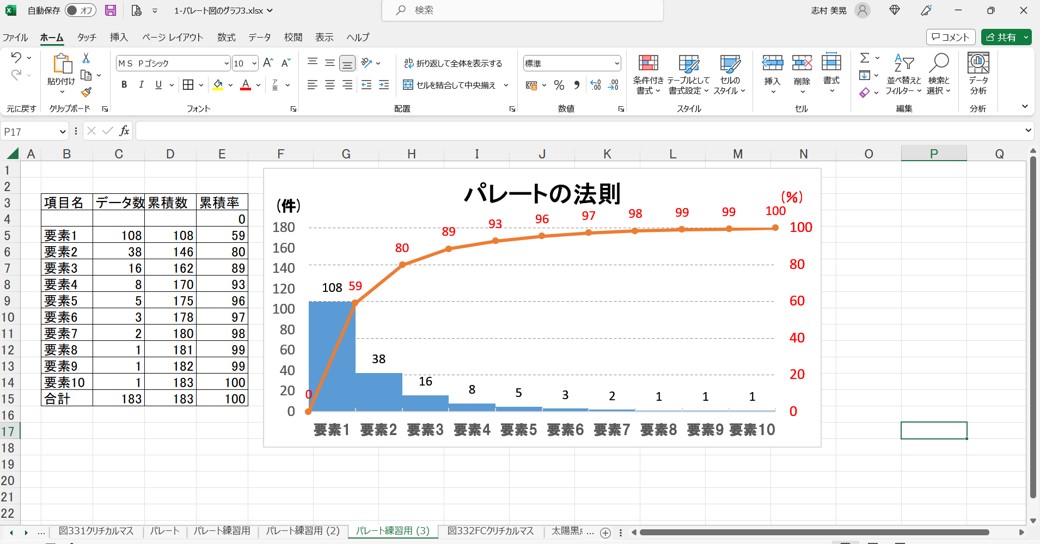Click the AutoSum sigma icon

click(x=865, y=58)
